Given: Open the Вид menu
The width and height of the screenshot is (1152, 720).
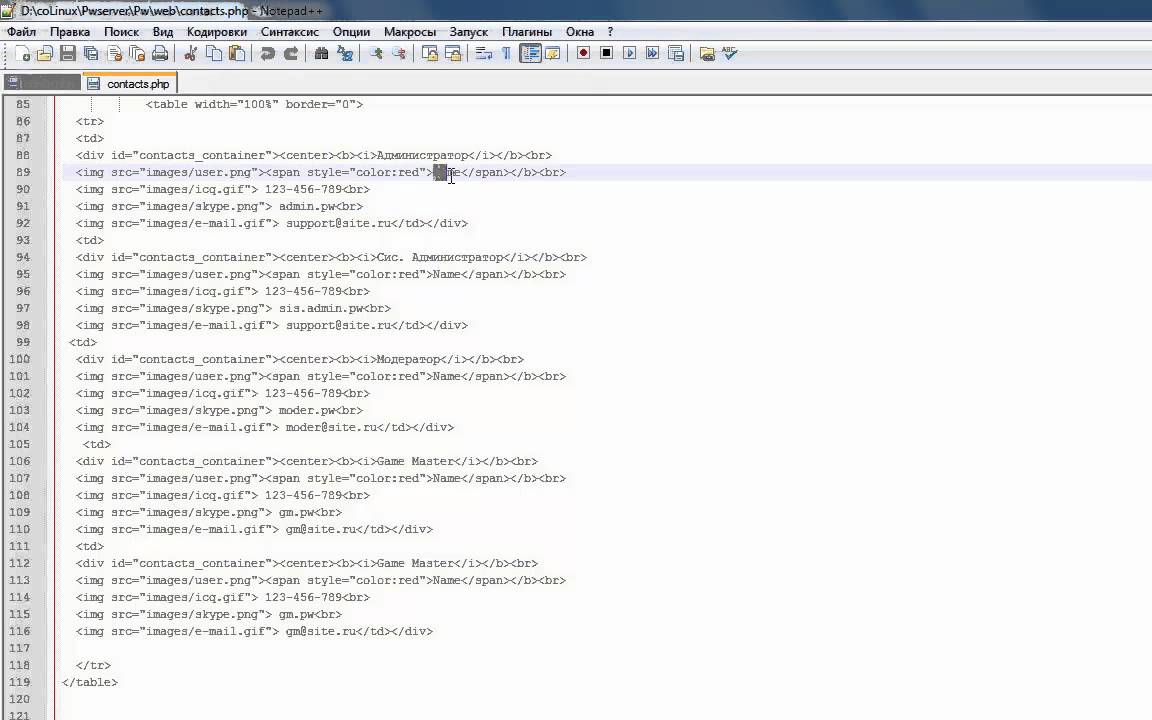Looking at the screenshot, I should coord(162,32).
